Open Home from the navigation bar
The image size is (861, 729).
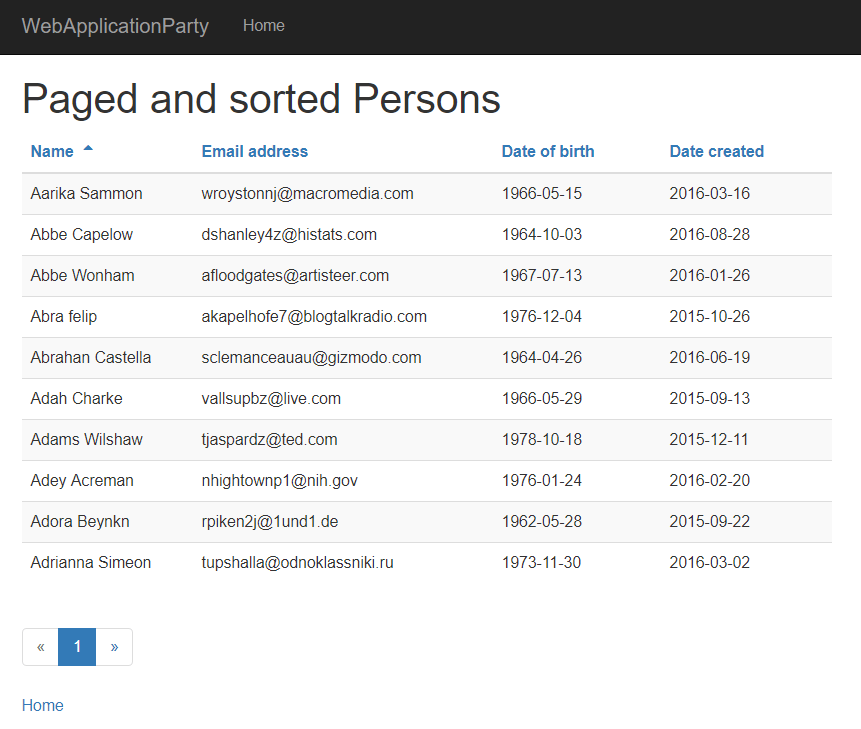coord(263,25)
